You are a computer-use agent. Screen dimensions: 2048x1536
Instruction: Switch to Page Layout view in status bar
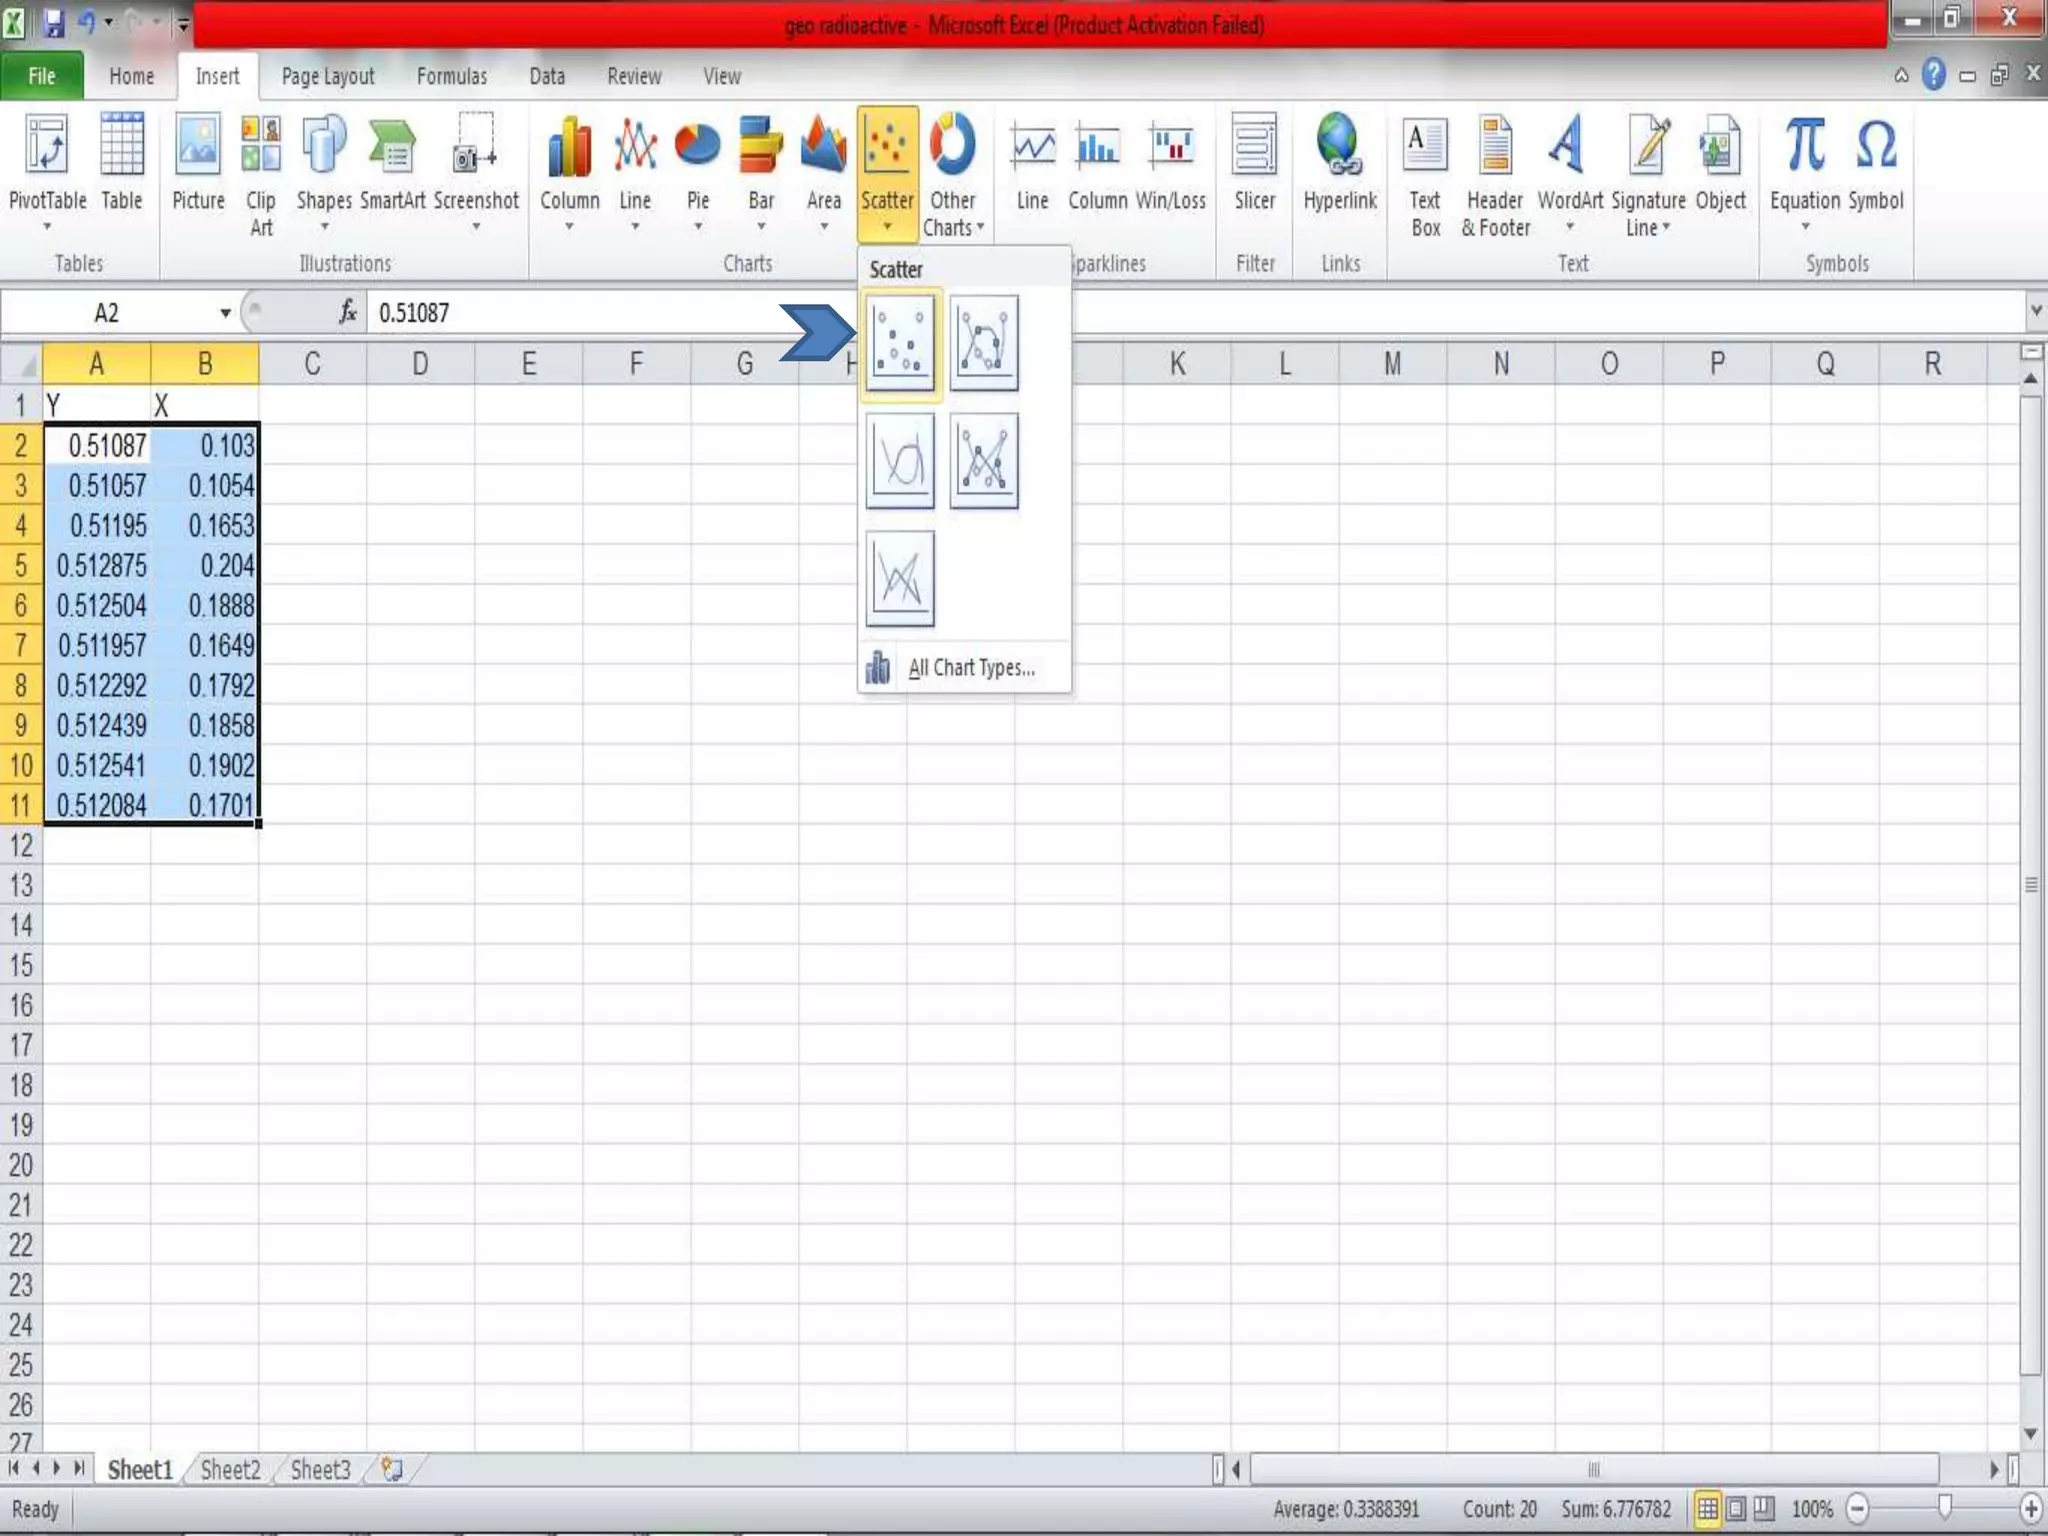tap(1736, 1508)
